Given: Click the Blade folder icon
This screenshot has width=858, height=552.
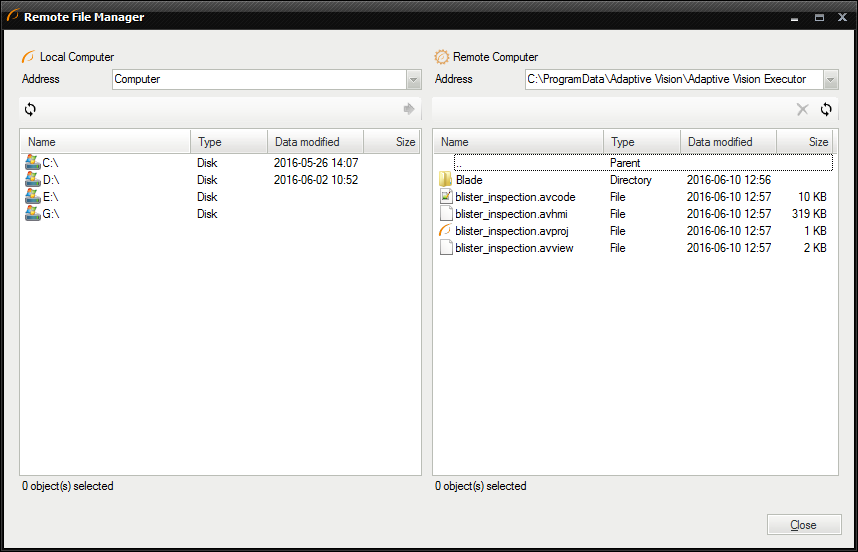Looking at the screenshot, I should point(446,180).
